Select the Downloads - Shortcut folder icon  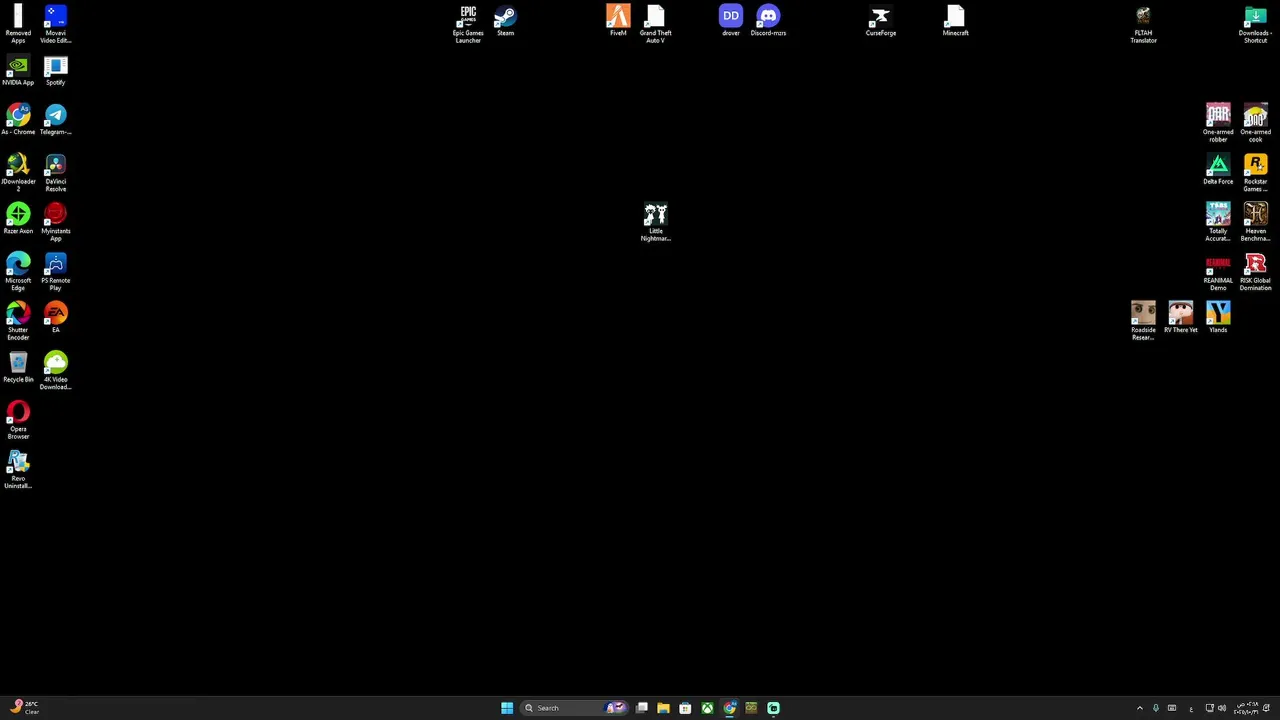click(x=1255, y=24)
